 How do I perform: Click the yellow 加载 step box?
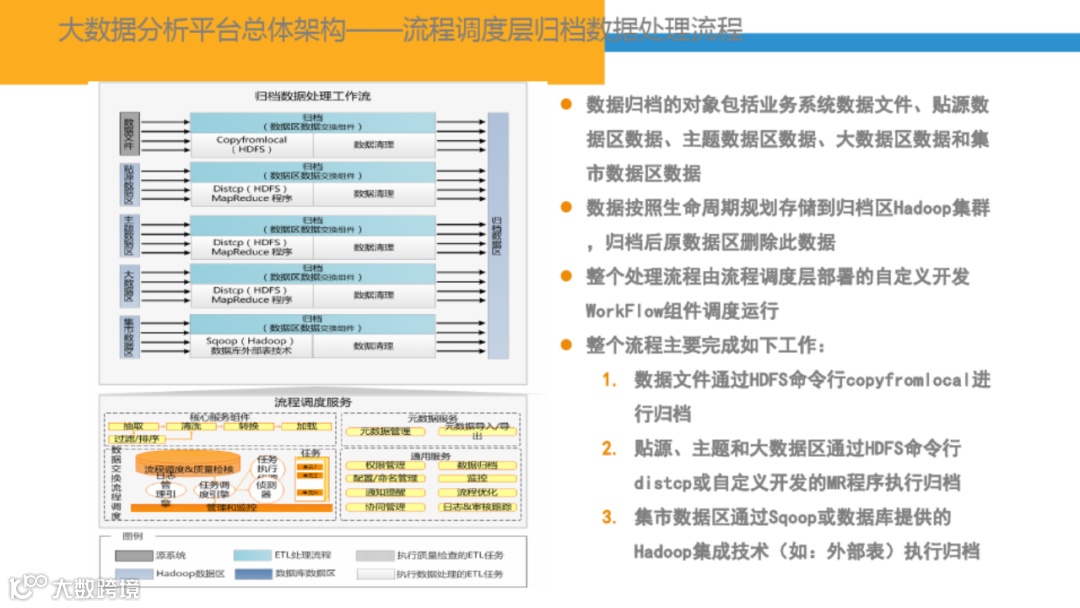307,427
